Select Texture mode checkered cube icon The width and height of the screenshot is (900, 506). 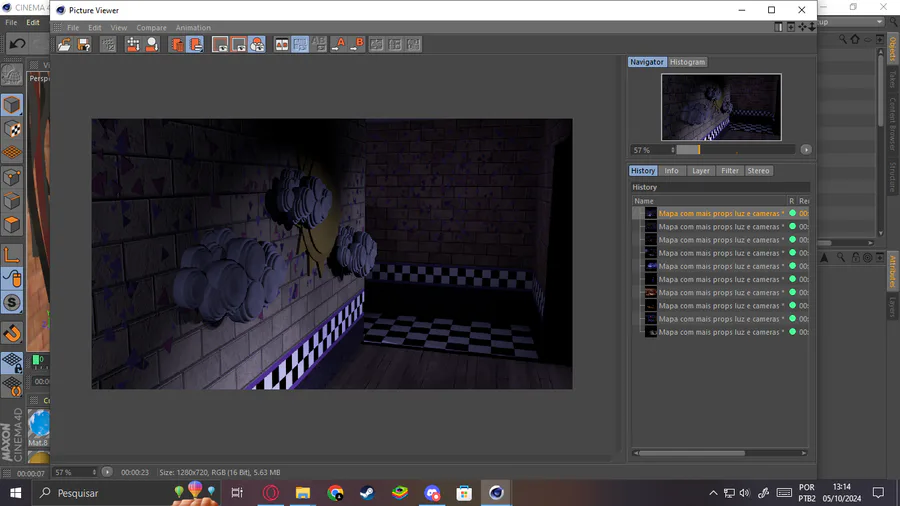pyautogui.click(x=11, y=129)
